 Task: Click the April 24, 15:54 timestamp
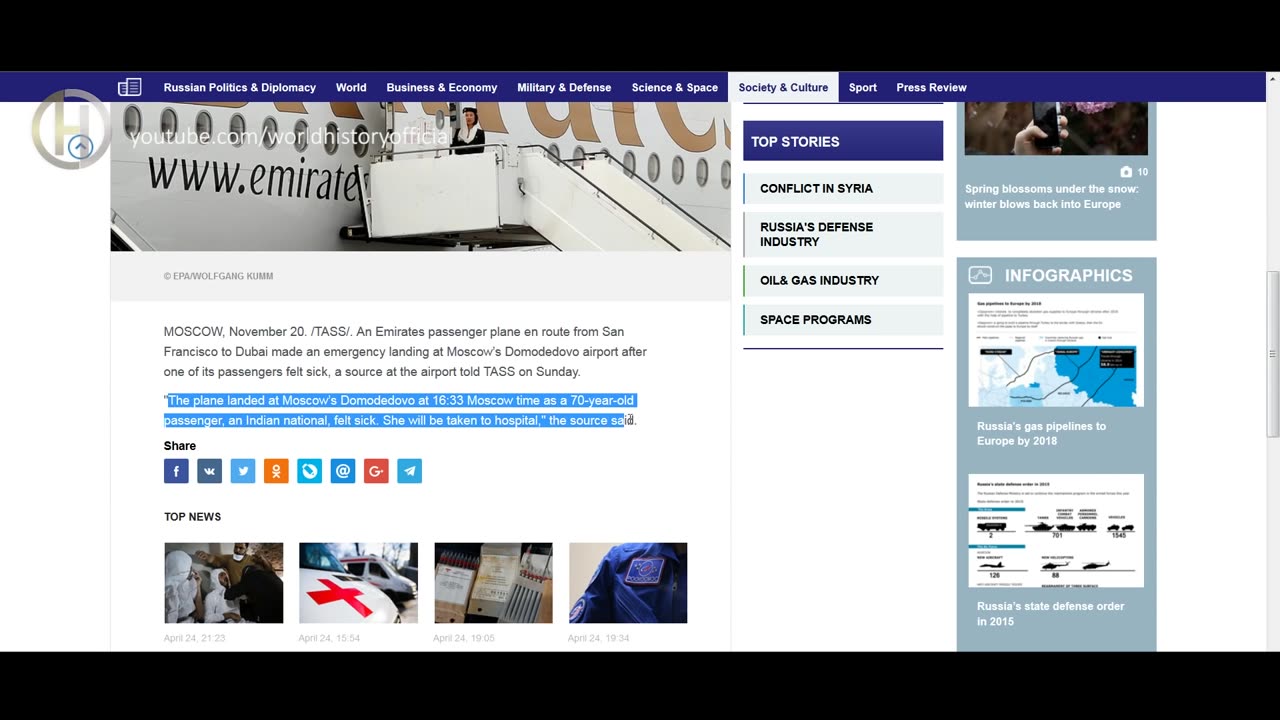click(x=329, y=638)
